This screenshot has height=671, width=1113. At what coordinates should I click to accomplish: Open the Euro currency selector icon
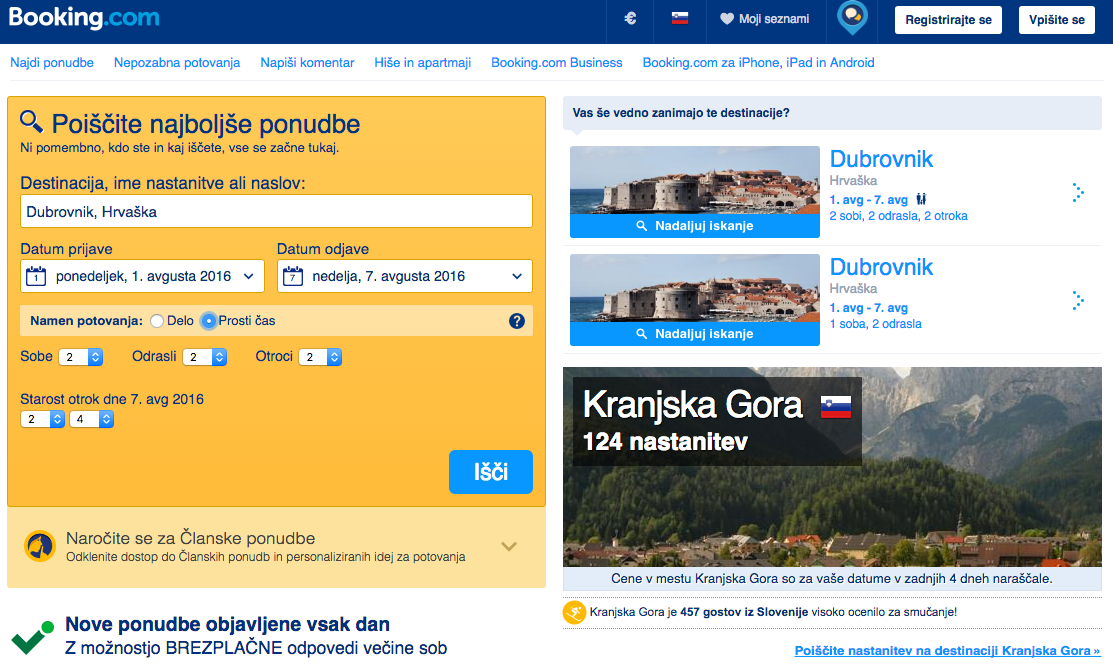tap(629, 19)
